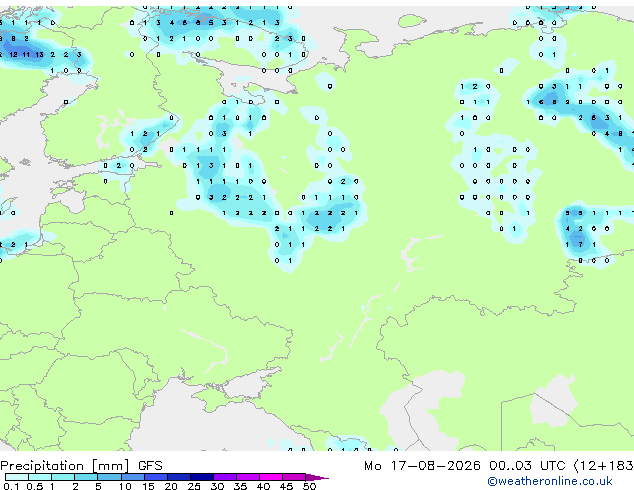The height and width of the screenshot is (490, 634).
Task: Click the '10' legend scale label
Action: [x=125, y=486]
